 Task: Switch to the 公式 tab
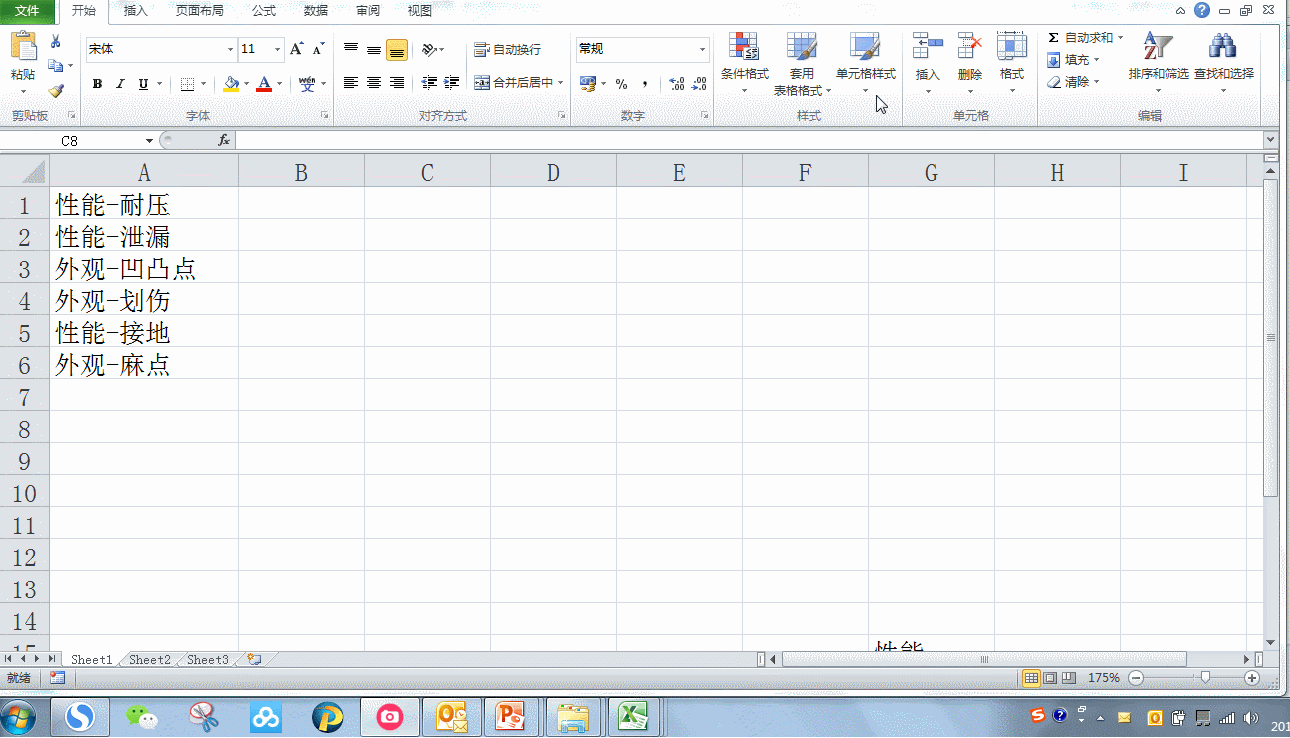point(264,11)
